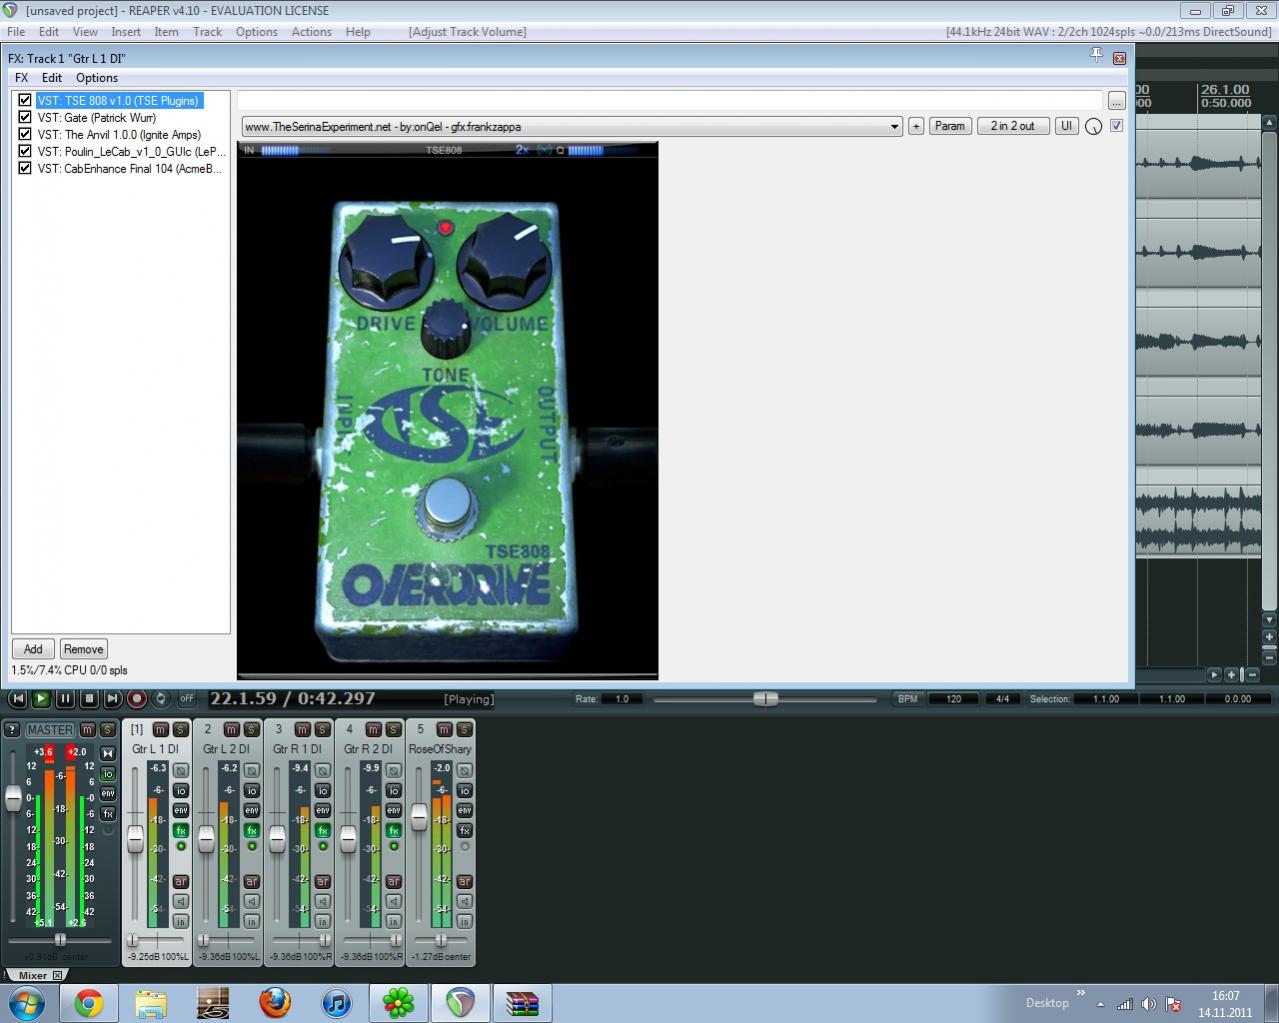This screenshot has height=1023, width=1279.
Task: Click master track help question icon
Action: 12,730
